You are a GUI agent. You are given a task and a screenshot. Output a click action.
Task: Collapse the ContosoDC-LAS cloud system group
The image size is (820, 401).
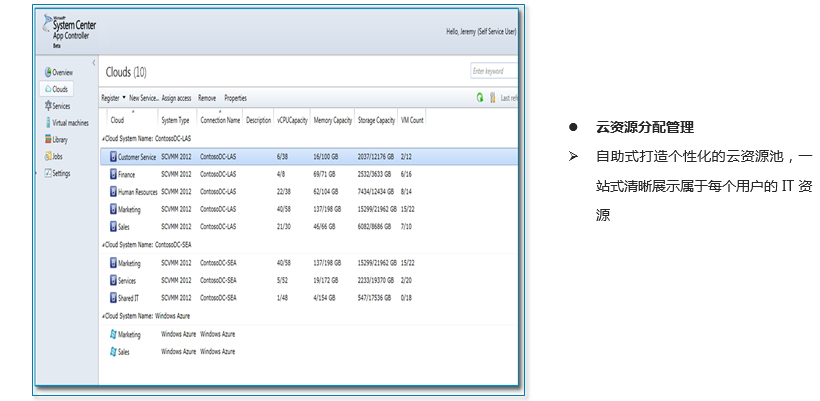[x=103, y=139]
